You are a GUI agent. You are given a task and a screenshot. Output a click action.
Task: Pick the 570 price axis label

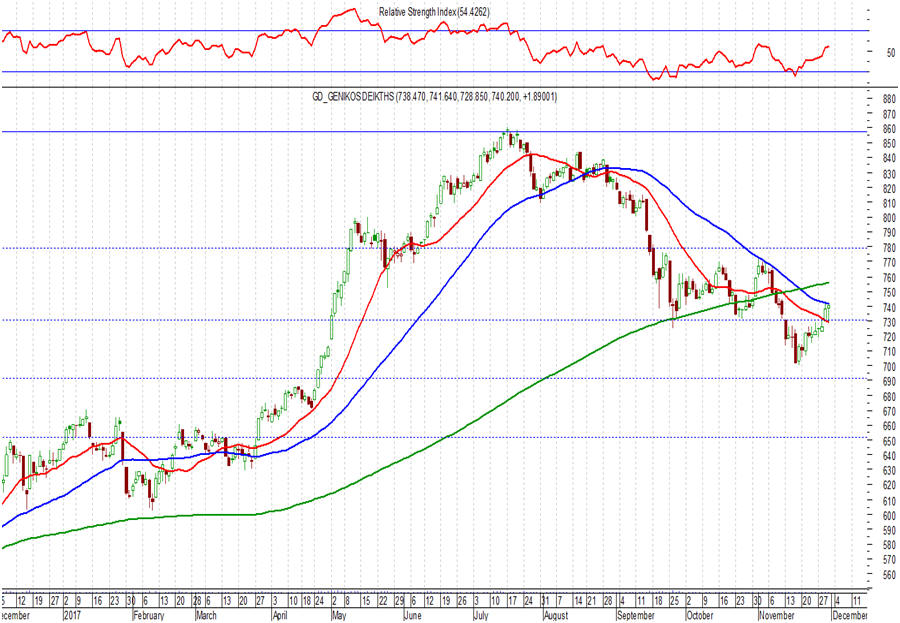[x=889, y=560]
